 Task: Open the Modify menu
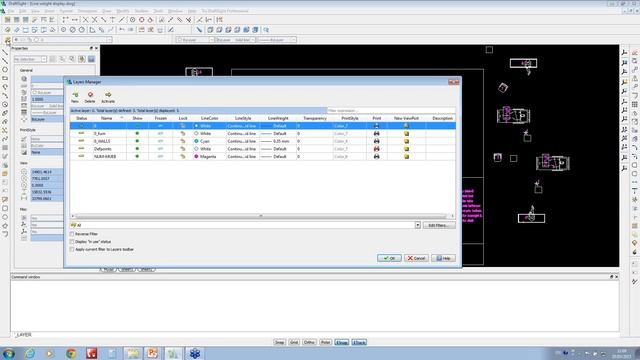[123, 11]
